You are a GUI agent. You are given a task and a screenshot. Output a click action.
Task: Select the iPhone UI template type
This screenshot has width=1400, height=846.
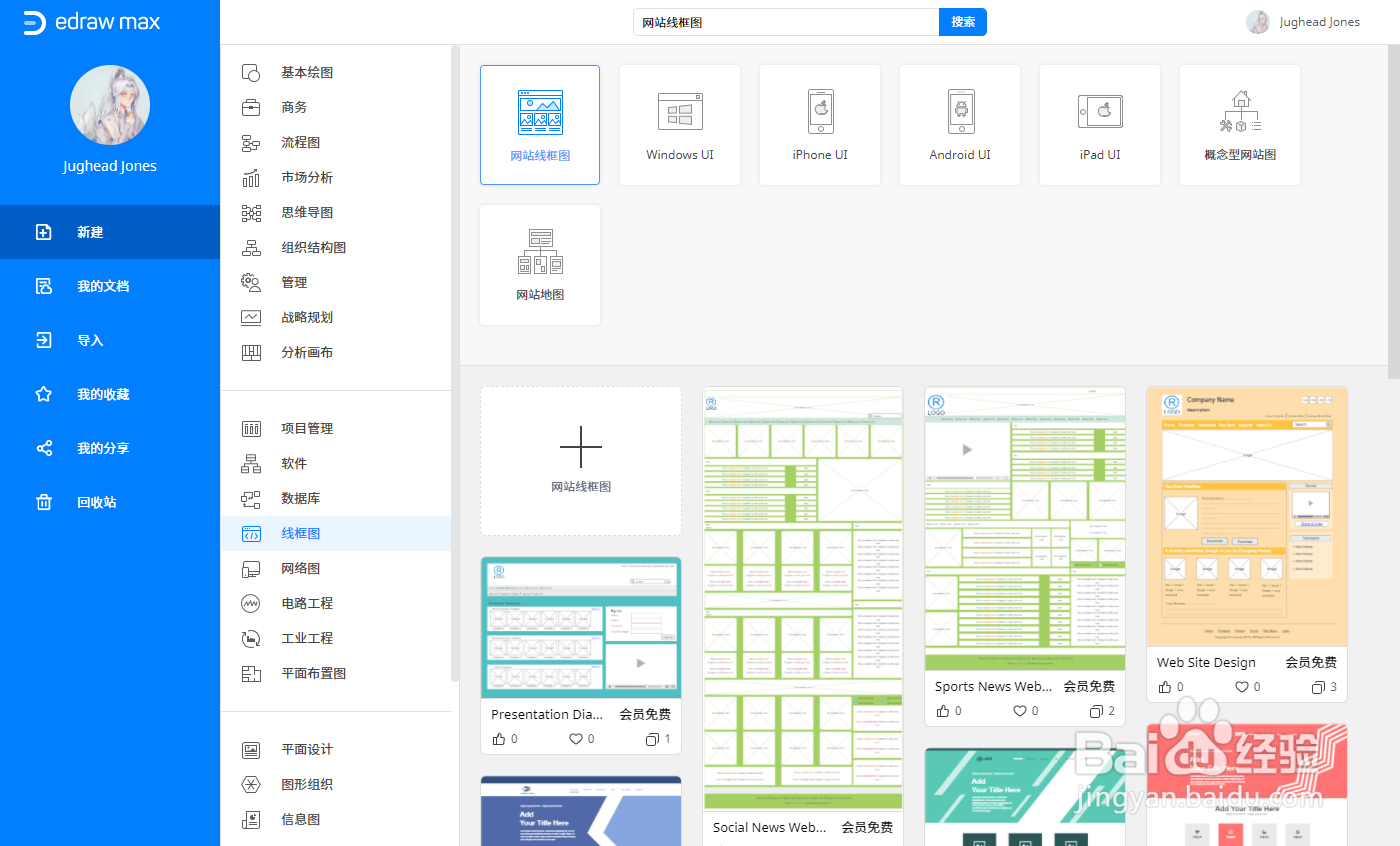coord(819,124)
